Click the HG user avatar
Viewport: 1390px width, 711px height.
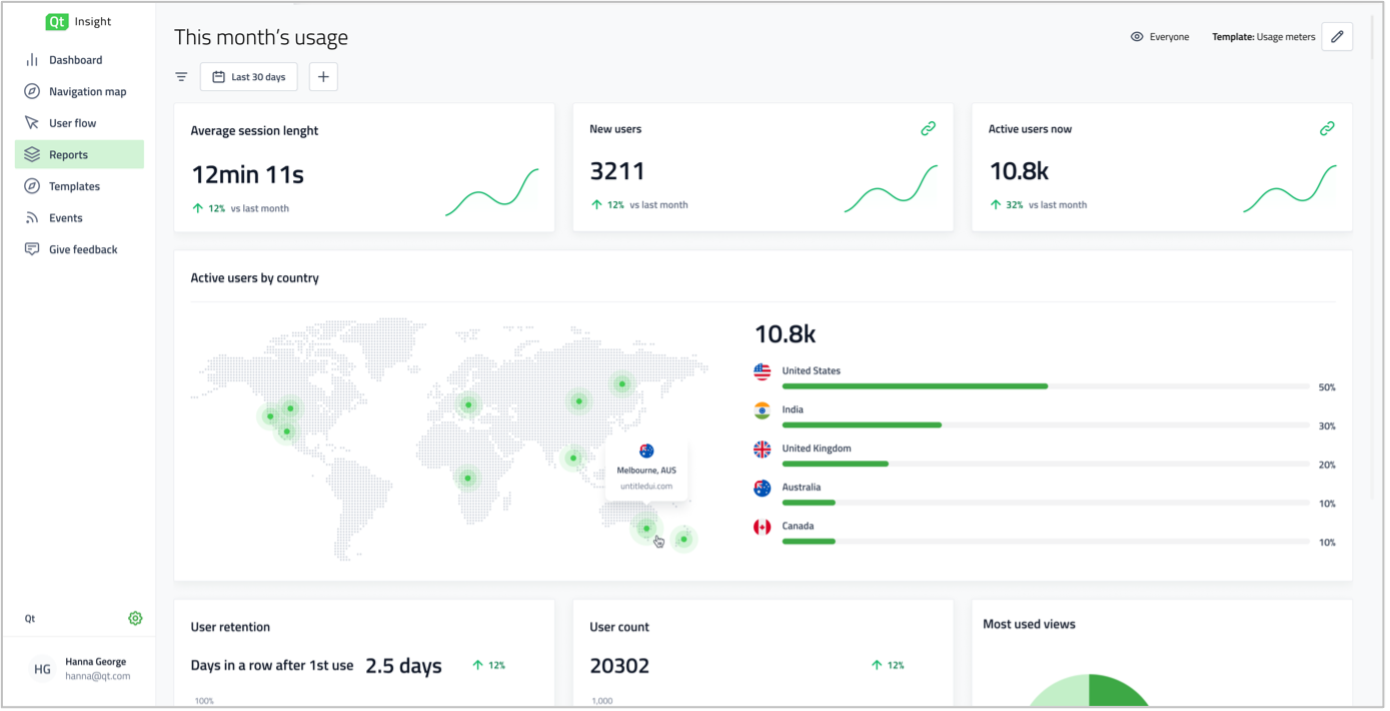point(42,669)
